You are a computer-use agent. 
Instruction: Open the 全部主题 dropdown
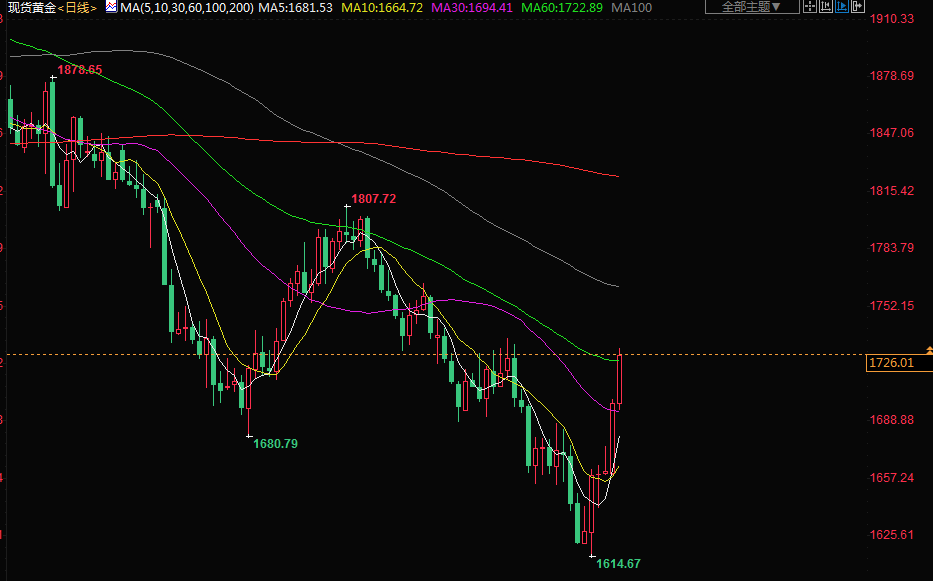pos(751,7)
